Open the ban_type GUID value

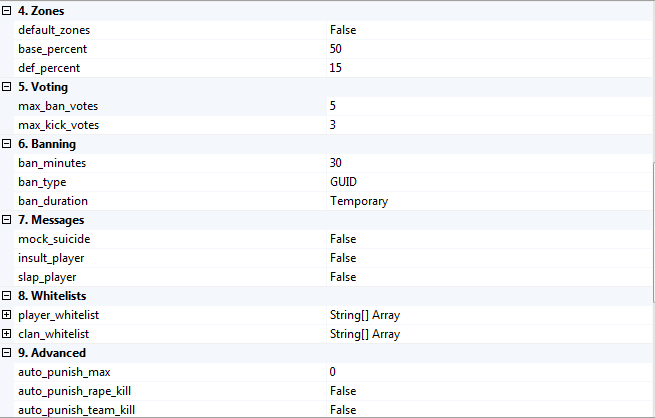pyautogui.click(x=343, y=182)
